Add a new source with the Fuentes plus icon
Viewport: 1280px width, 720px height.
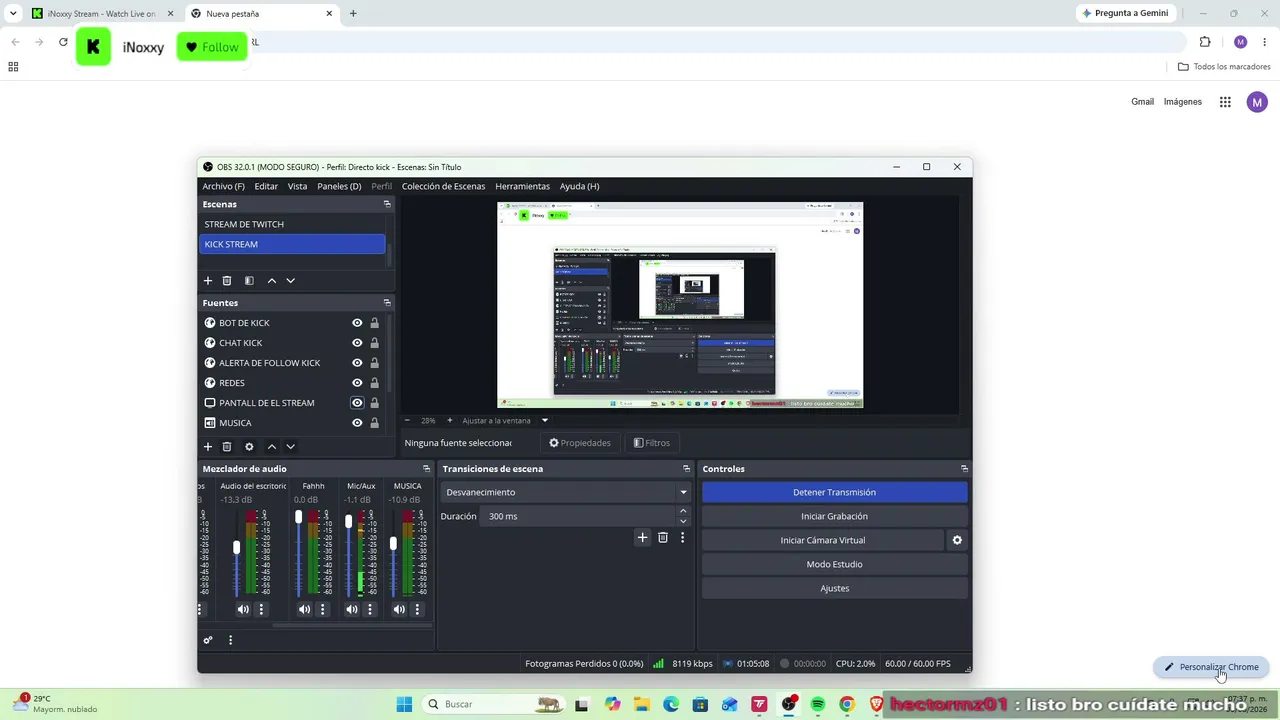pyautogui.click(x=208, y=447)
